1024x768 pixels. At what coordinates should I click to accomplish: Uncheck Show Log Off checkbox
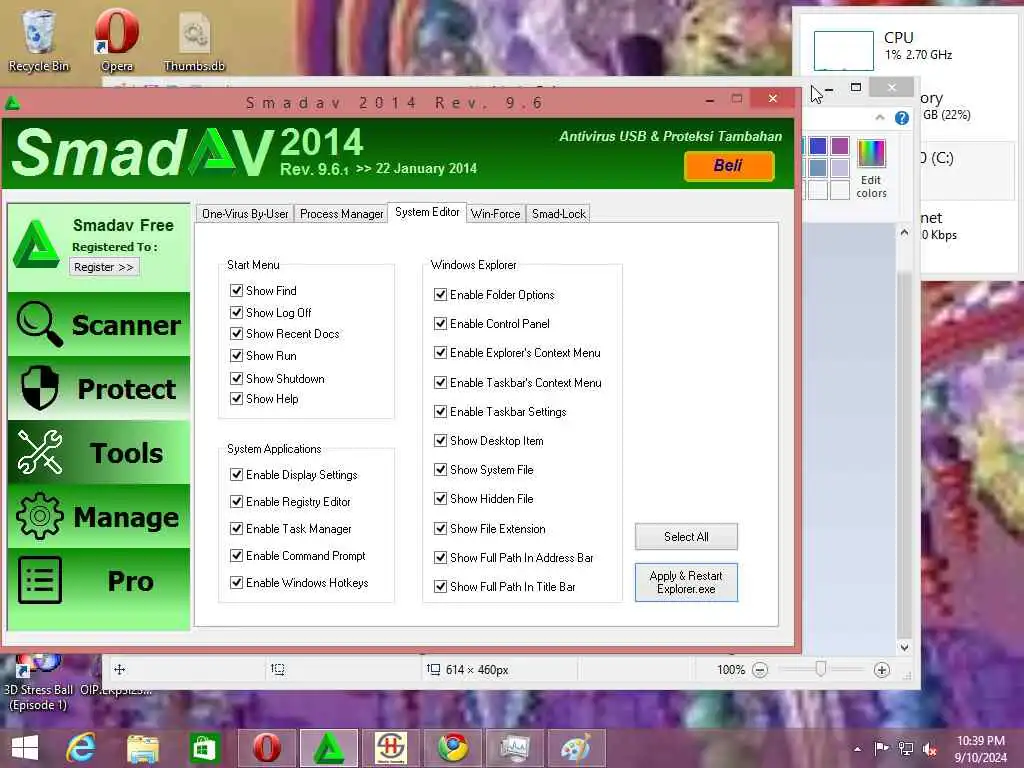[236, 312]
